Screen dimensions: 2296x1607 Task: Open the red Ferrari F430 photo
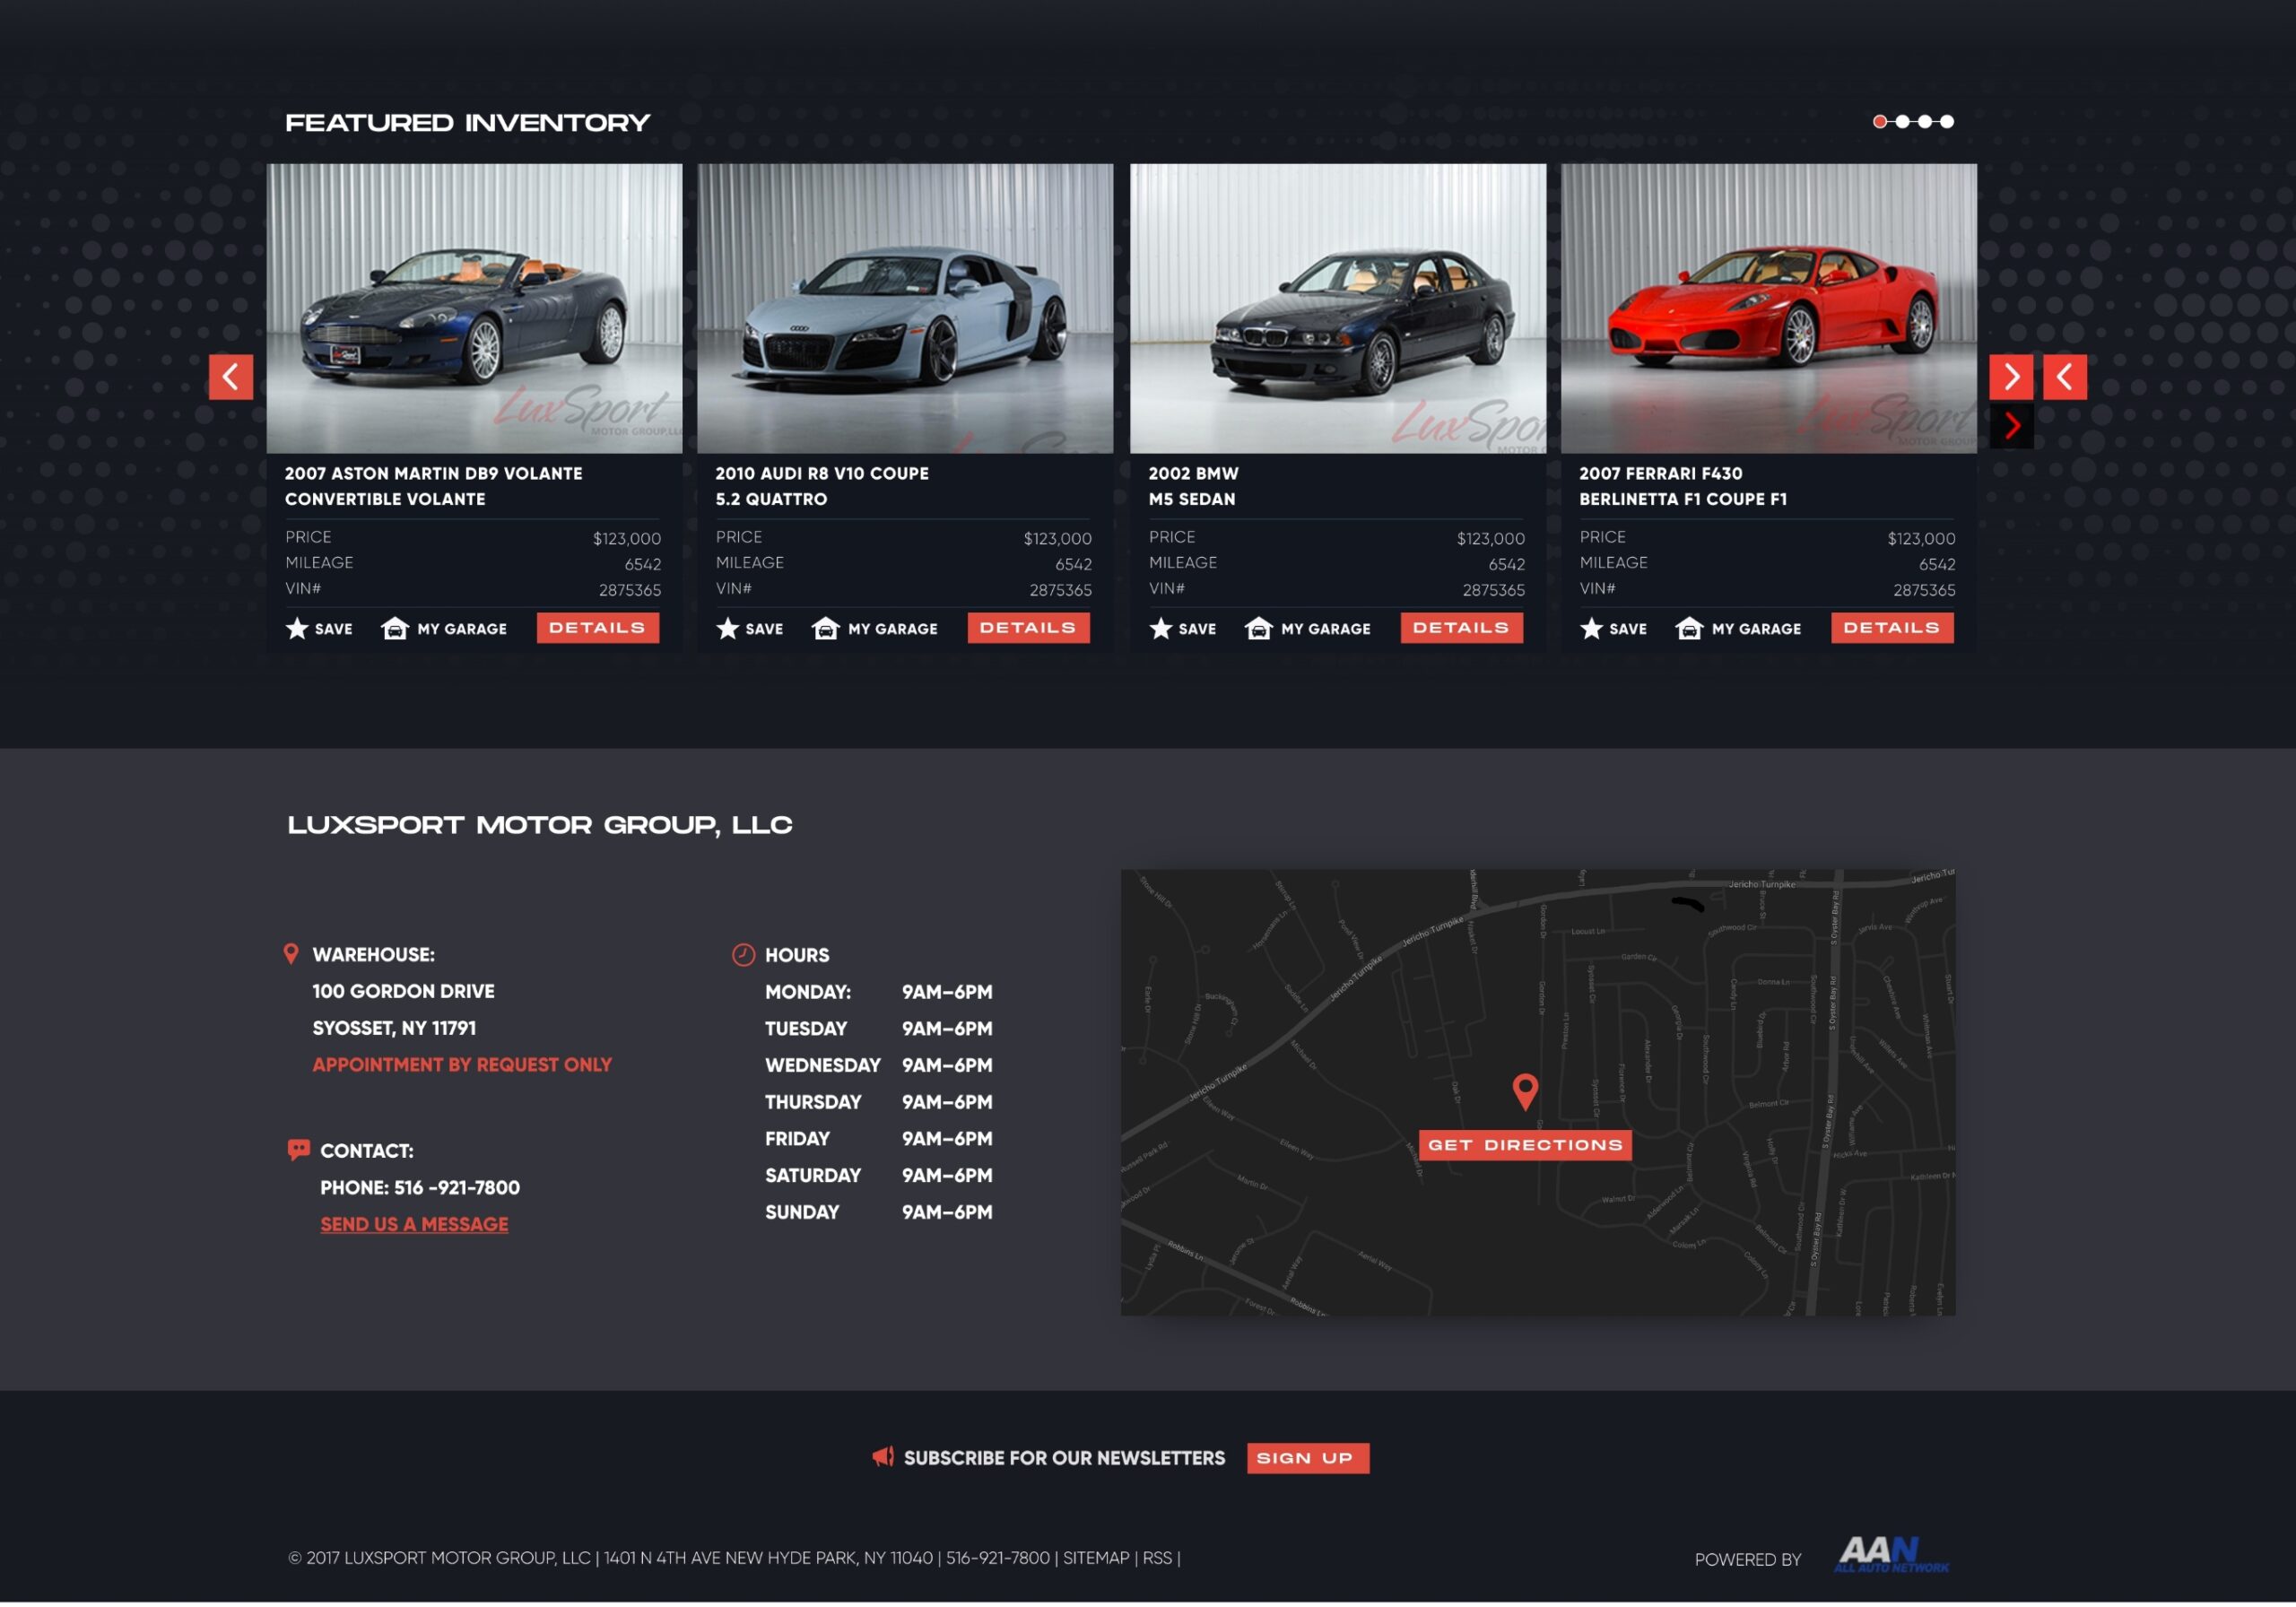1770,309
